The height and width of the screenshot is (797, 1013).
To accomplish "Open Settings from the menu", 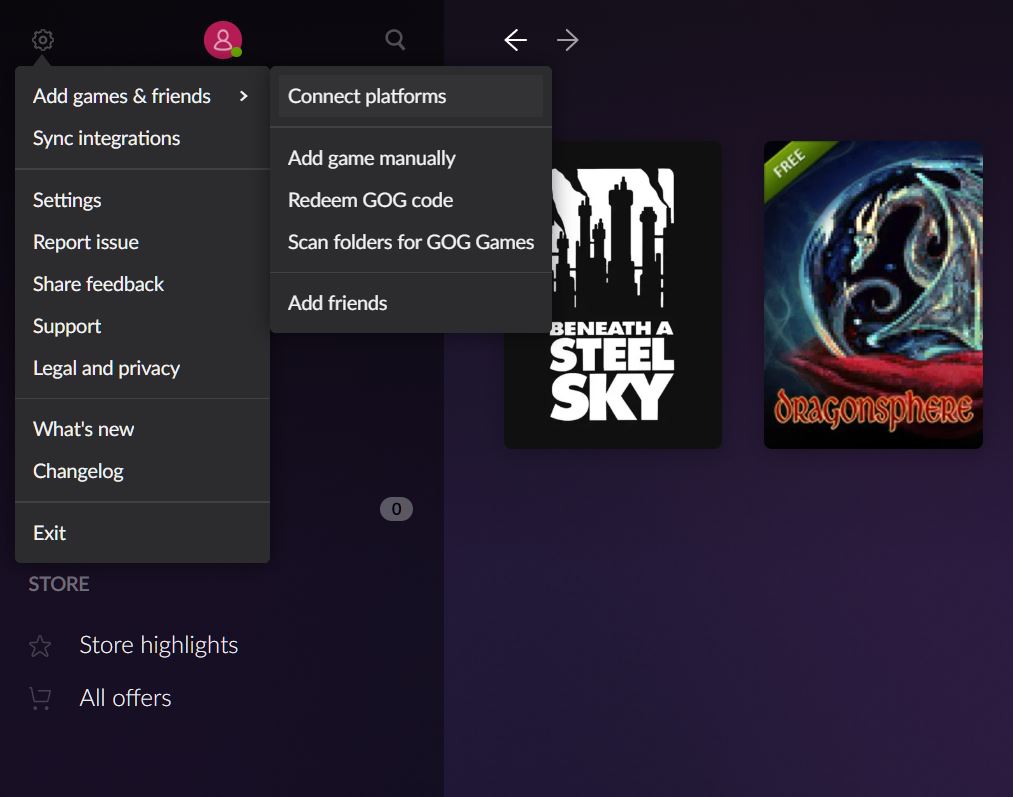I will [142, 200].
